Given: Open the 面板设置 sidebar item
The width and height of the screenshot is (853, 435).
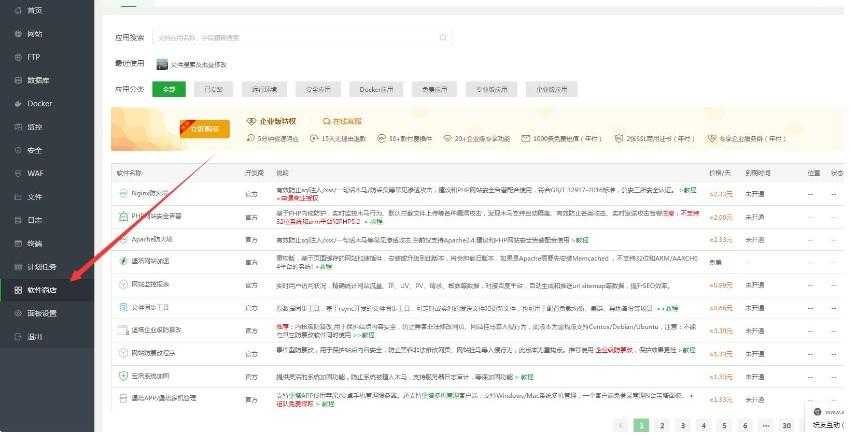Looking at the screenshot, I should pyautogui.click(x=41, y=313).
